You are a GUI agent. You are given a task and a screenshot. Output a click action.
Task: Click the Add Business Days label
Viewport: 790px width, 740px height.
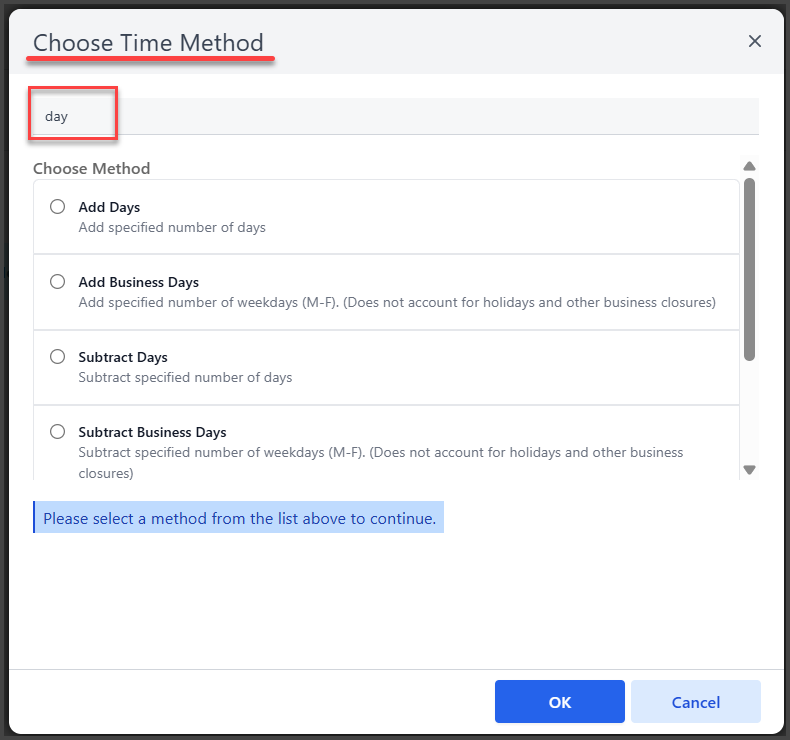coord(139,283)
